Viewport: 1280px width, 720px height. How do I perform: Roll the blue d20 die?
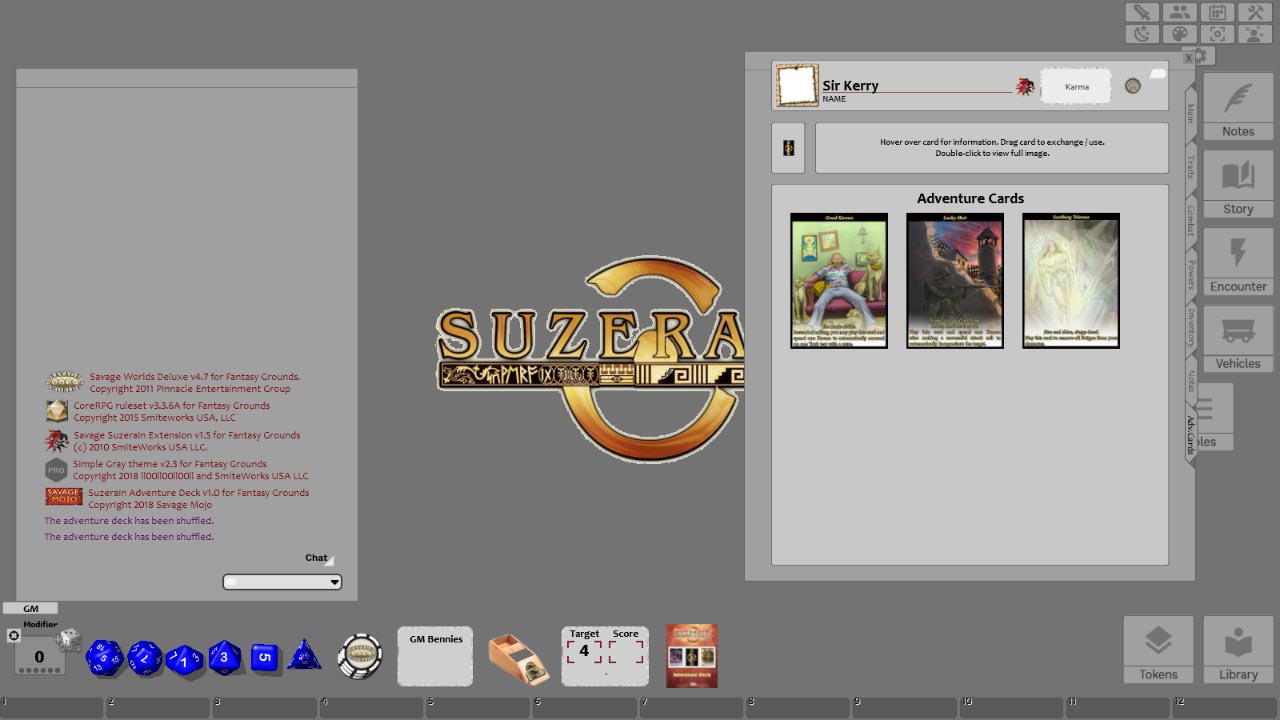(104, 656)
